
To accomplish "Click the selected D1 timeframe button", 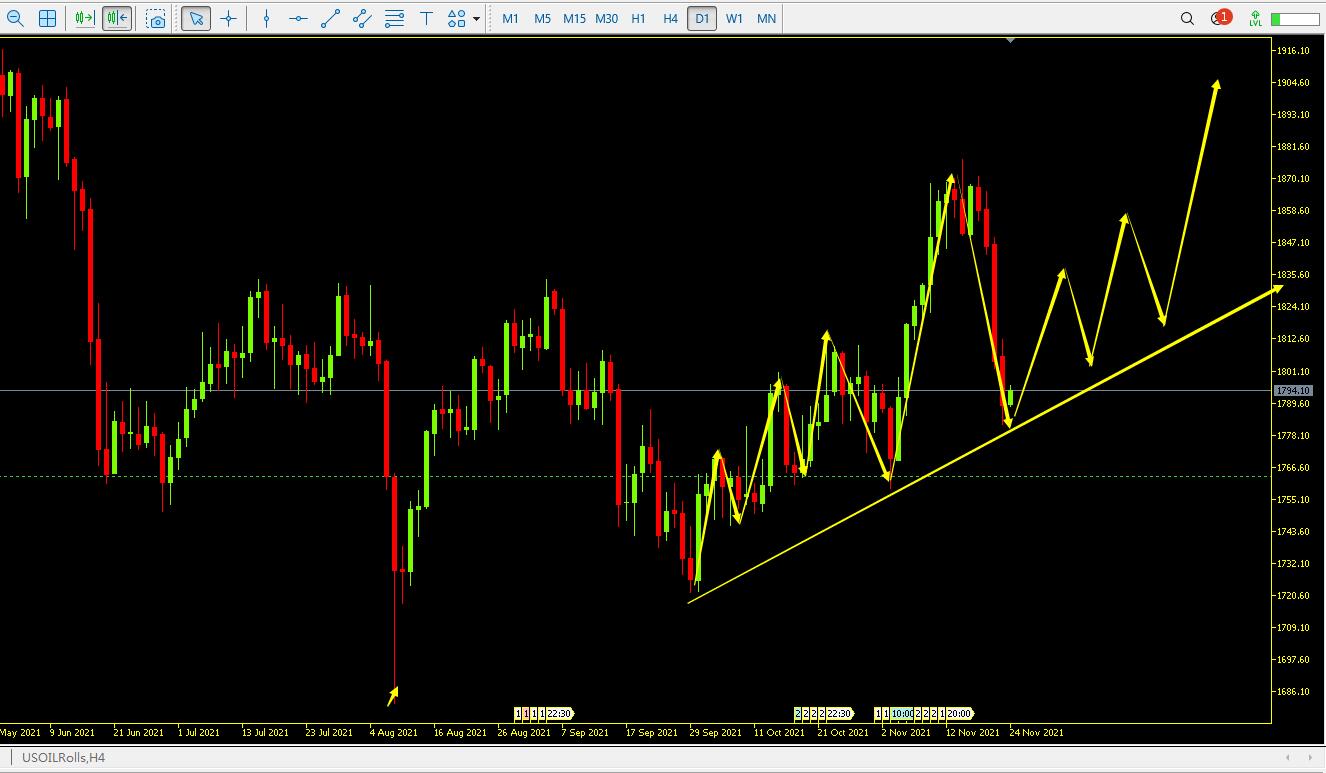I will (702, 19).
